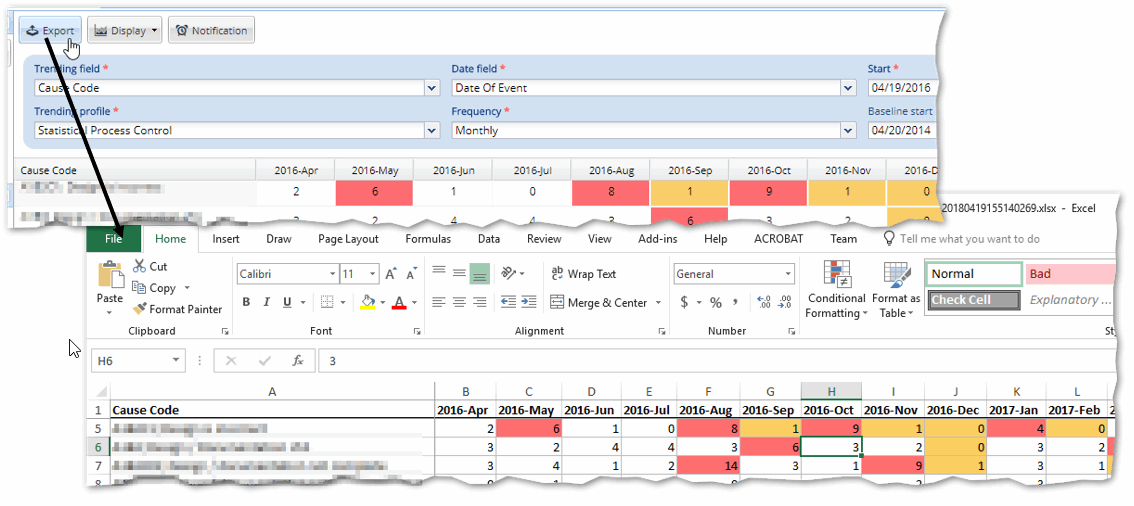Expand the General number format dropdown
The image size is (1134, 506).
788,274
